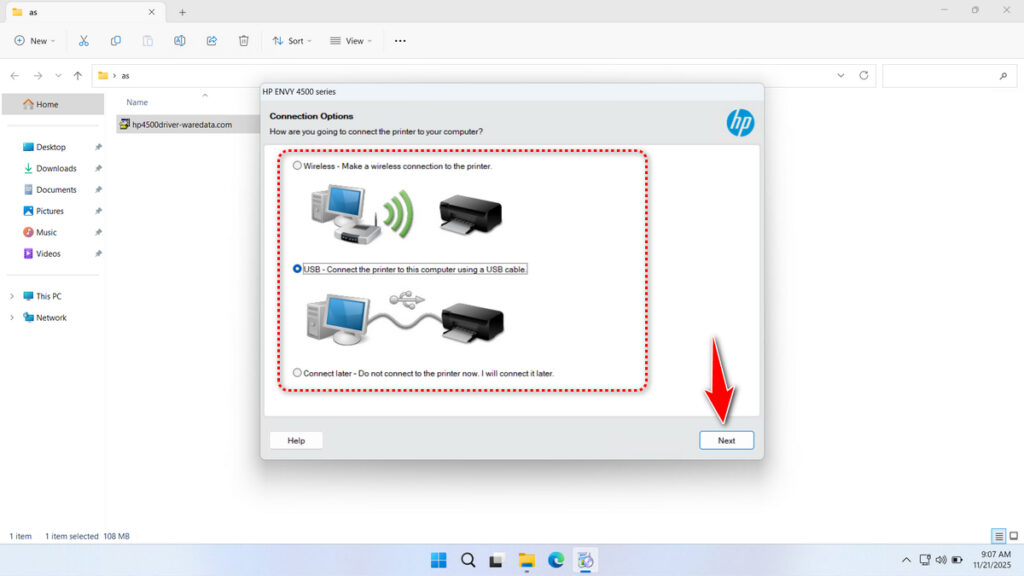The image size is (1024, 576).
Task: Open the See more toolbar menu
Action: coord(400,40)
